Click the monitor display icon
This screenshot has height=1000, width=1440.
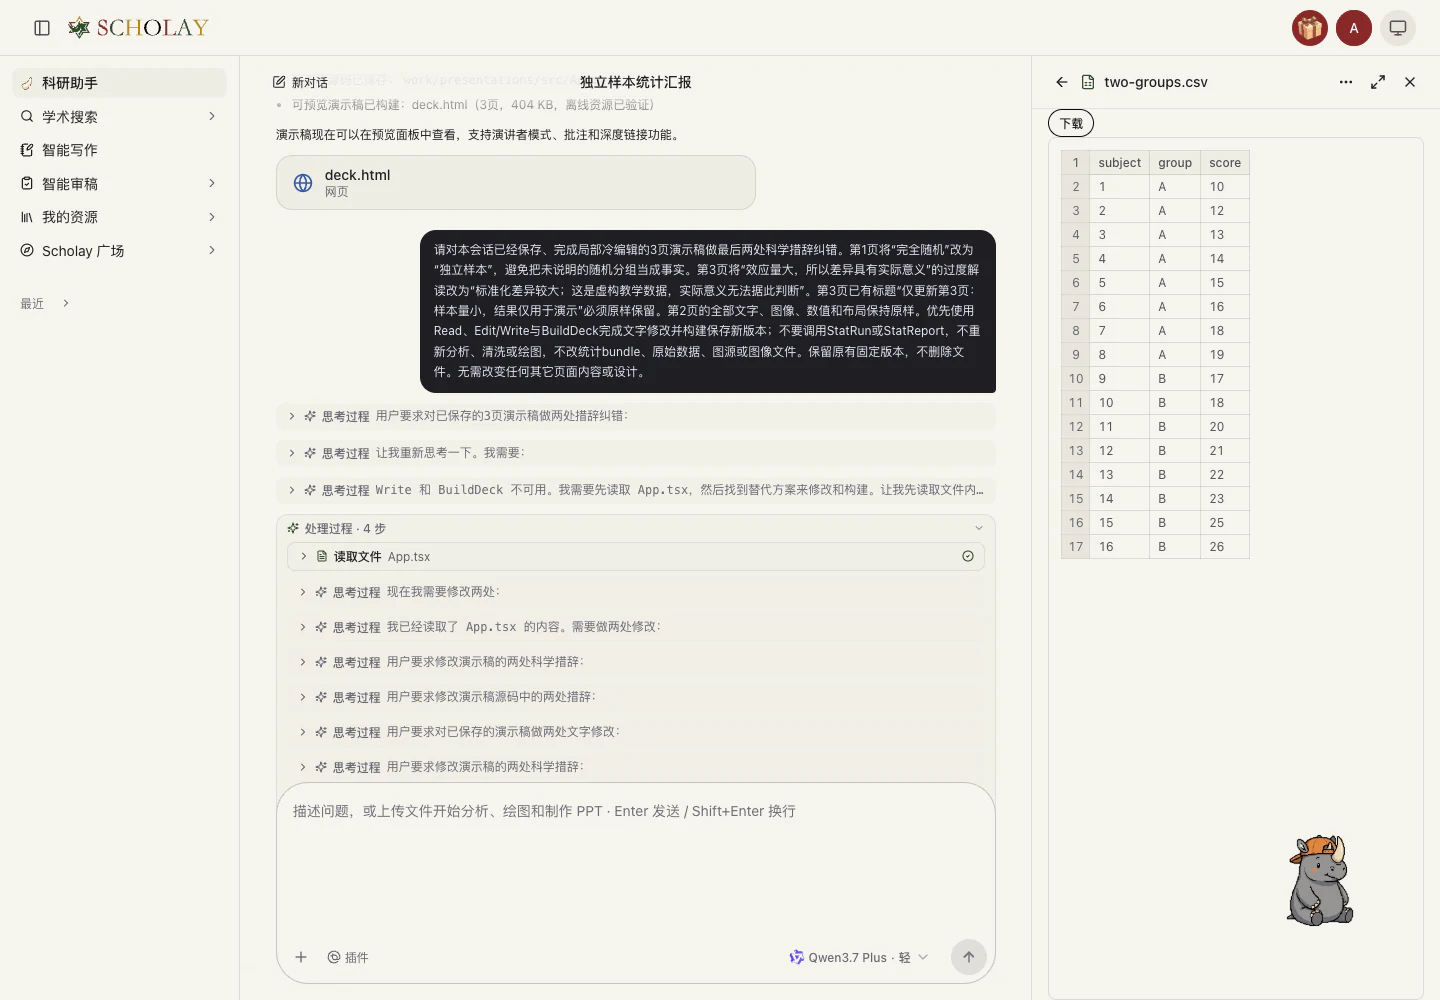click(1398, 28)
